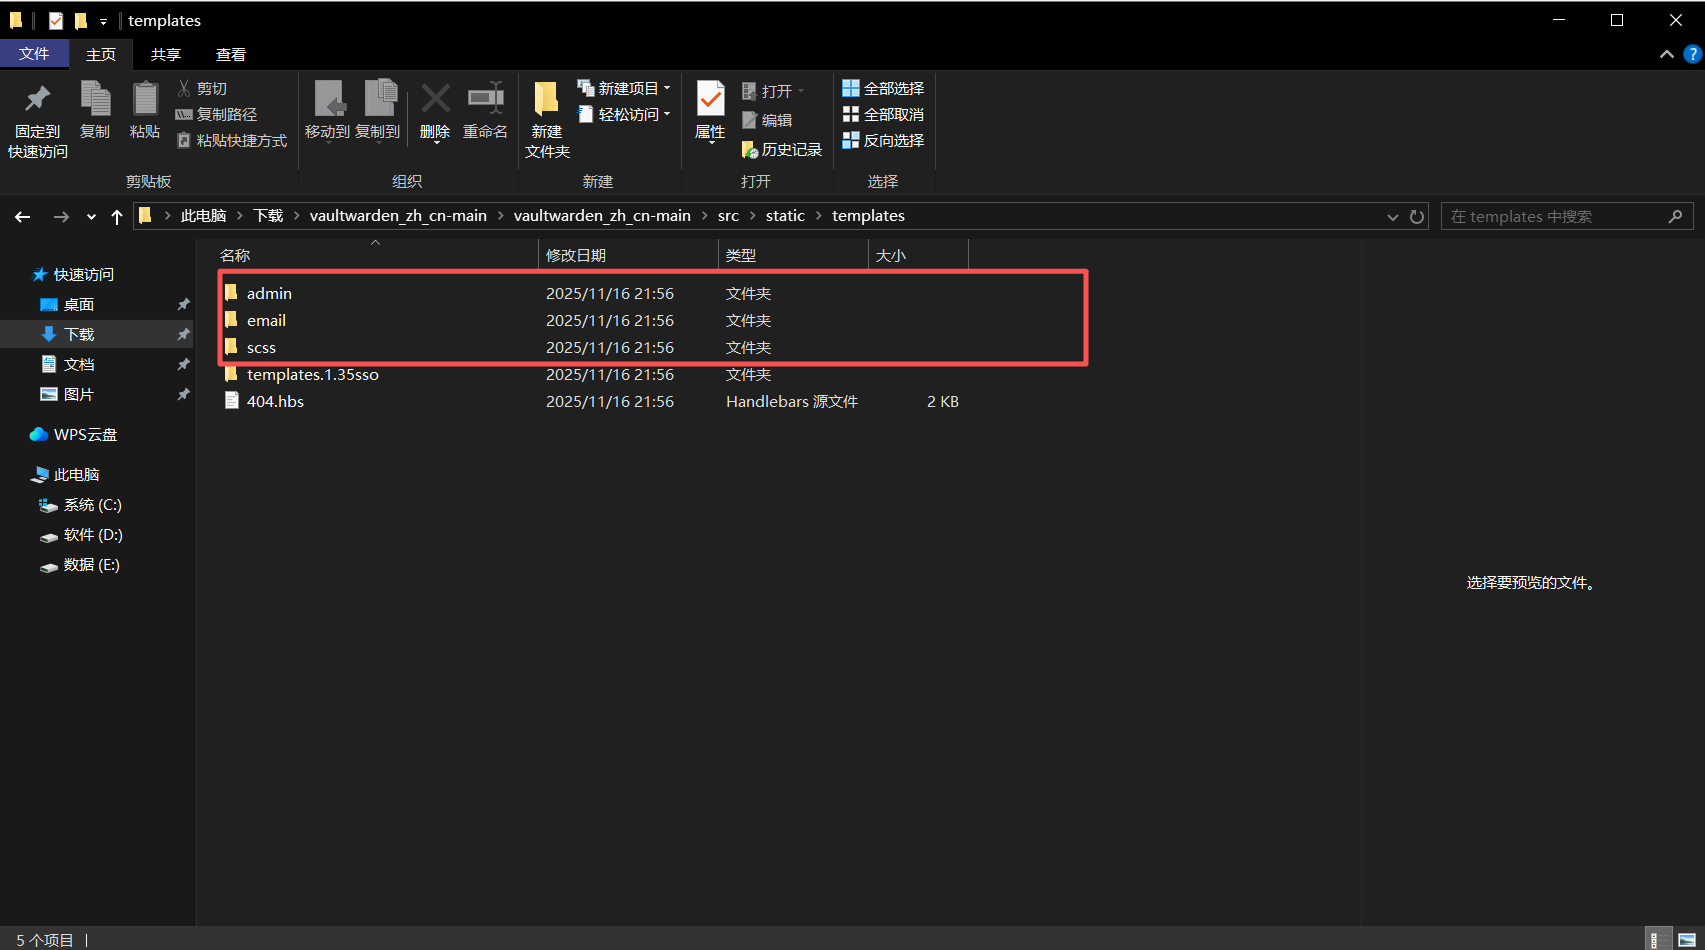The image size is (1705, 950).
Task: Open recent locations dropdown arrow
Action: pyautogui.click(x=91, y=217)
